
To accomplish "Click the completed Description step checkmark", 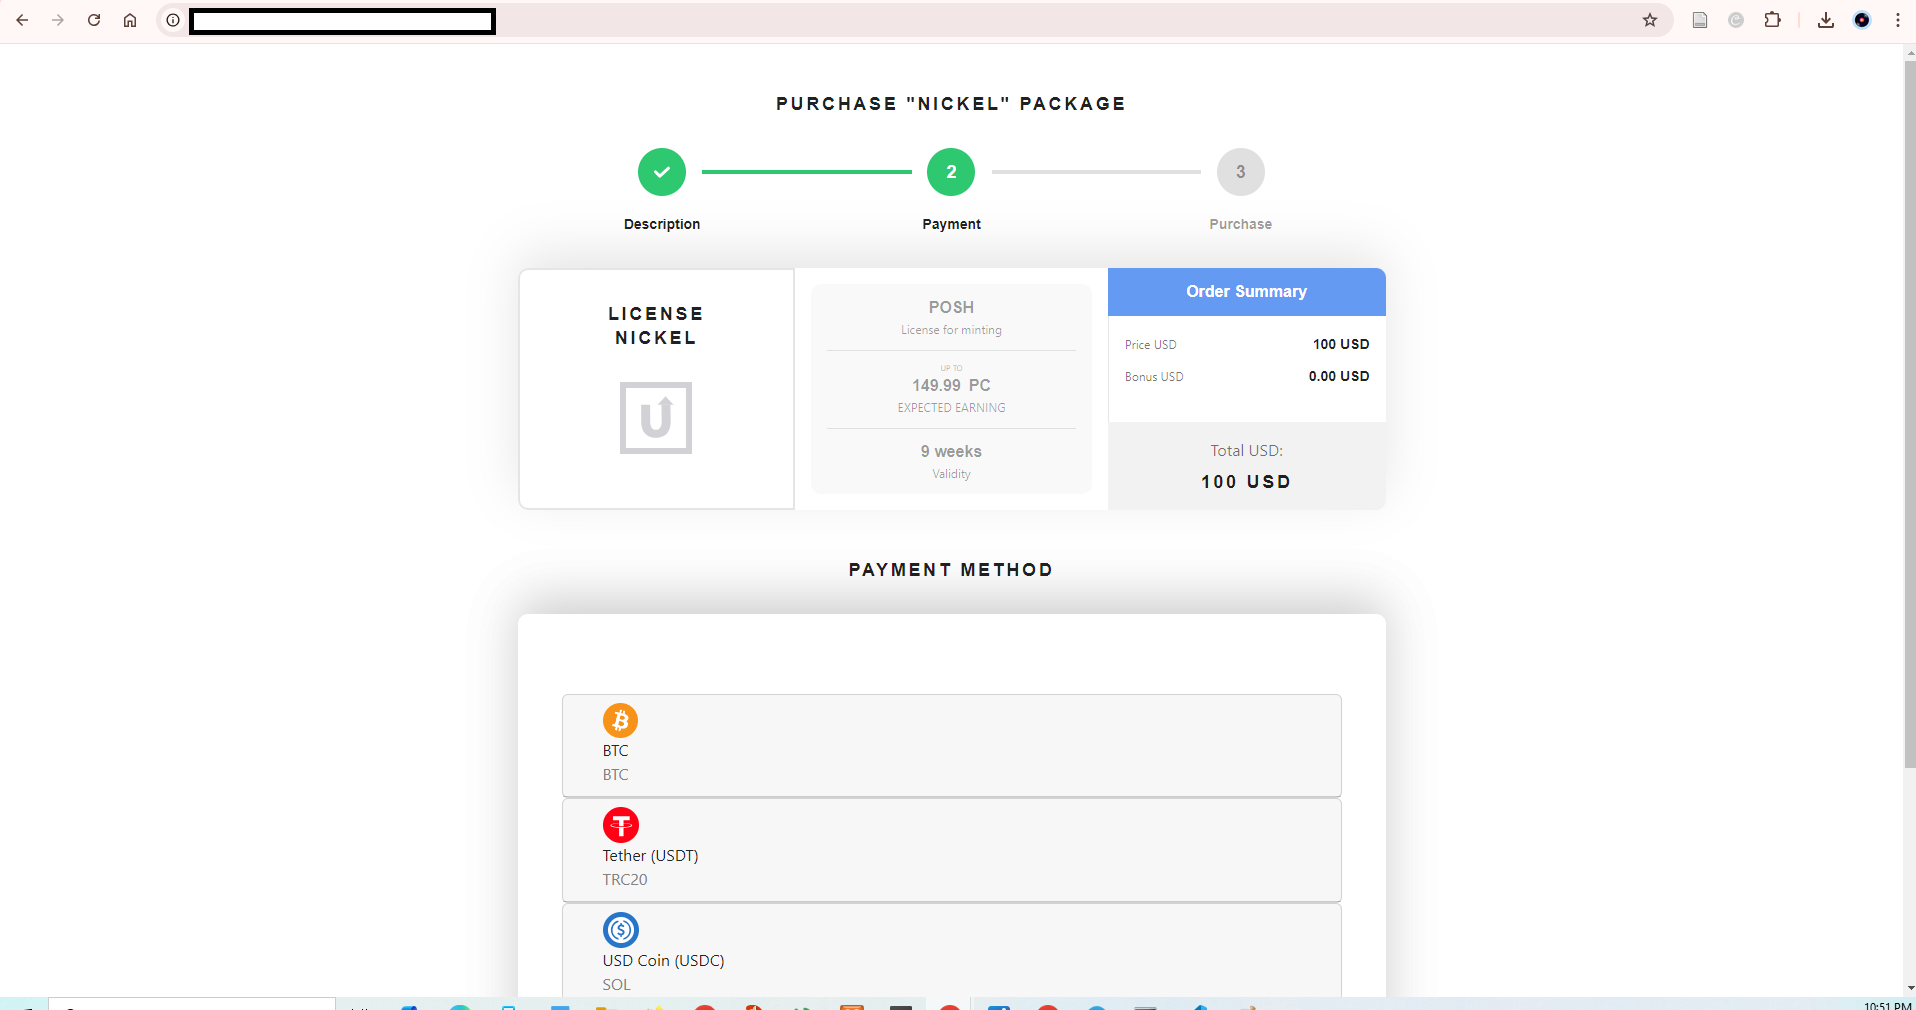I will coord(661,171).
